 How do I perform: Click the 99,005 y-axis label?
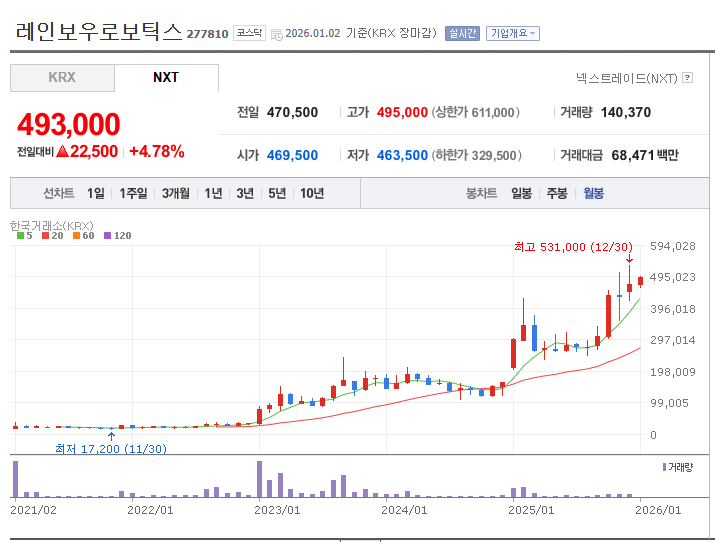click(x=669, y=403)
